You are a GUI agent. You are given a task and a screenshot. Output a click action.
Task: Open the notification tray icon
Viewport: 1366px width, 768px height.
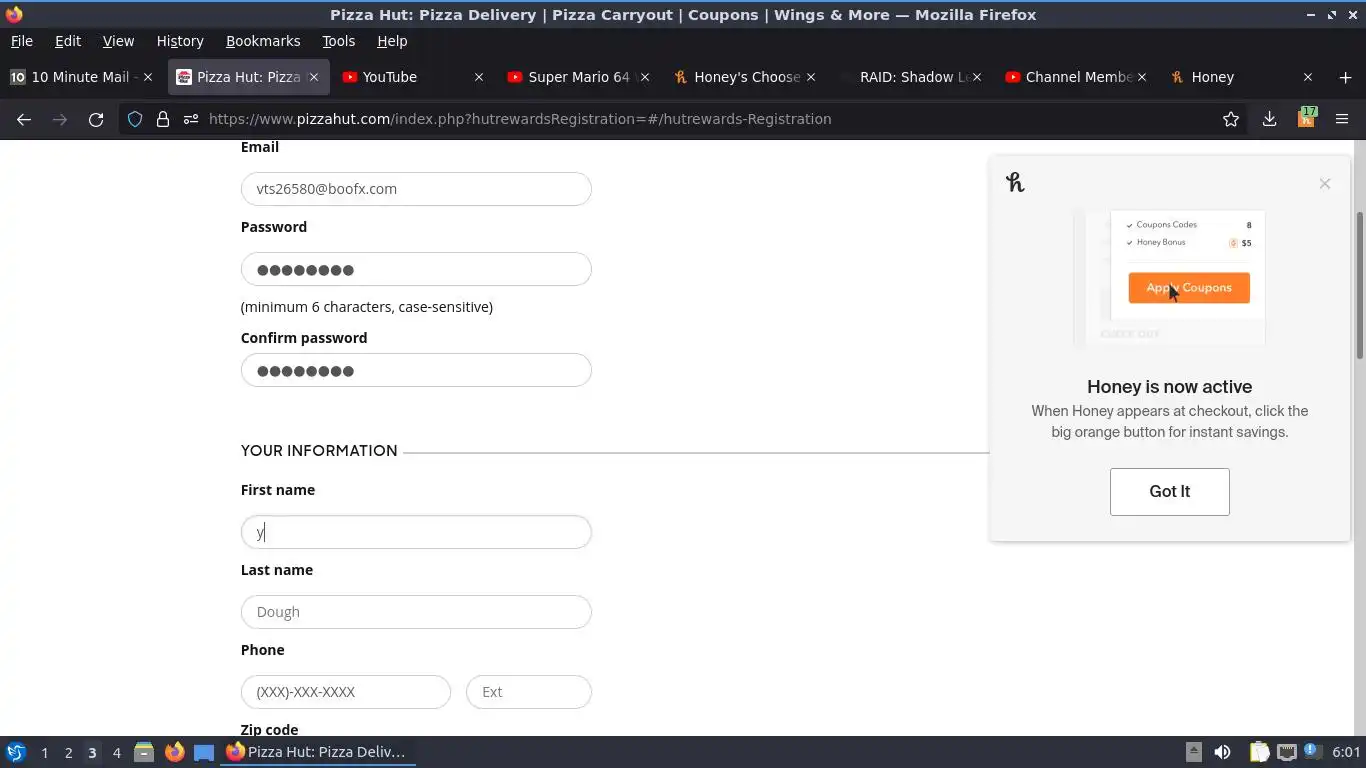[1311, 751]
